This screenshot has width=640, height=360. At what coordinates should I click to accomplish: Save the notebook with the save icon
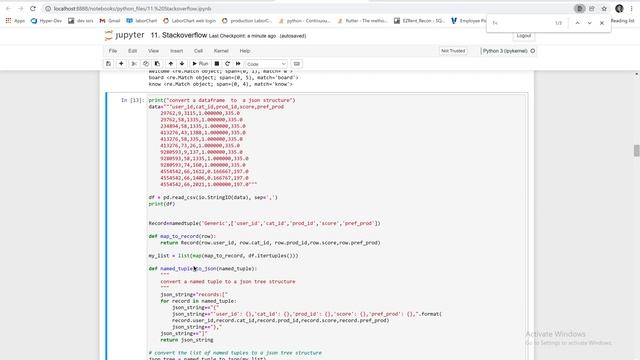[109, 64]
